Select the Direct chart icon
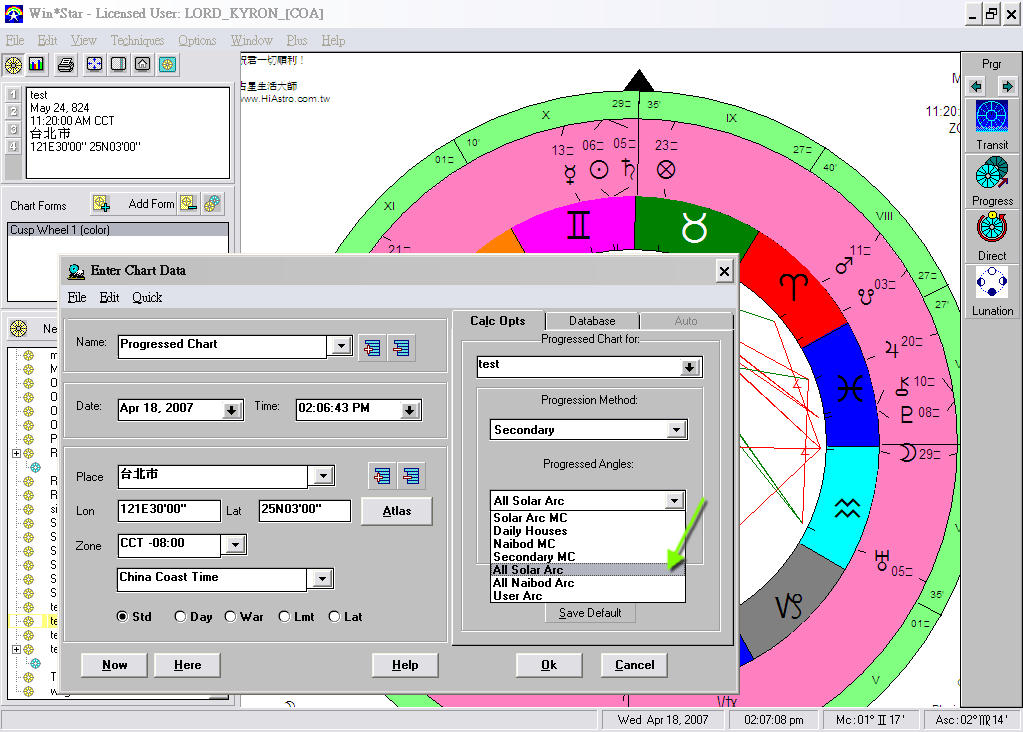The height and width of the screenshot is (732, 1023). (992, 229)
